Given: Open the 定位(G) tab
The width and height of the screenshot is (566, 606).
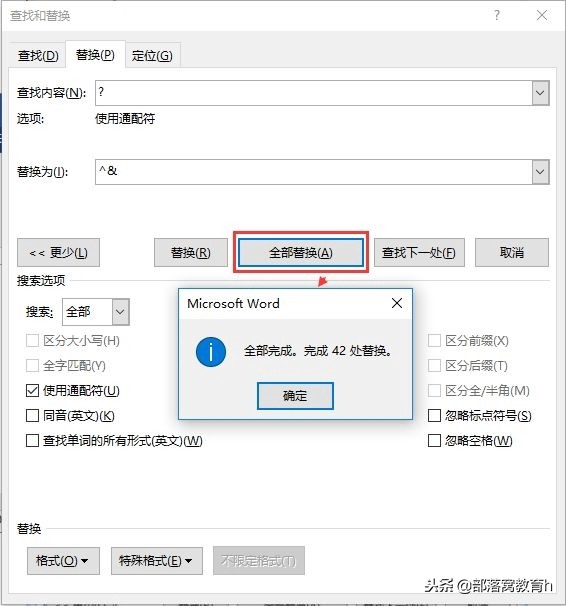Looking at the screenshot, I should [152, 56].
